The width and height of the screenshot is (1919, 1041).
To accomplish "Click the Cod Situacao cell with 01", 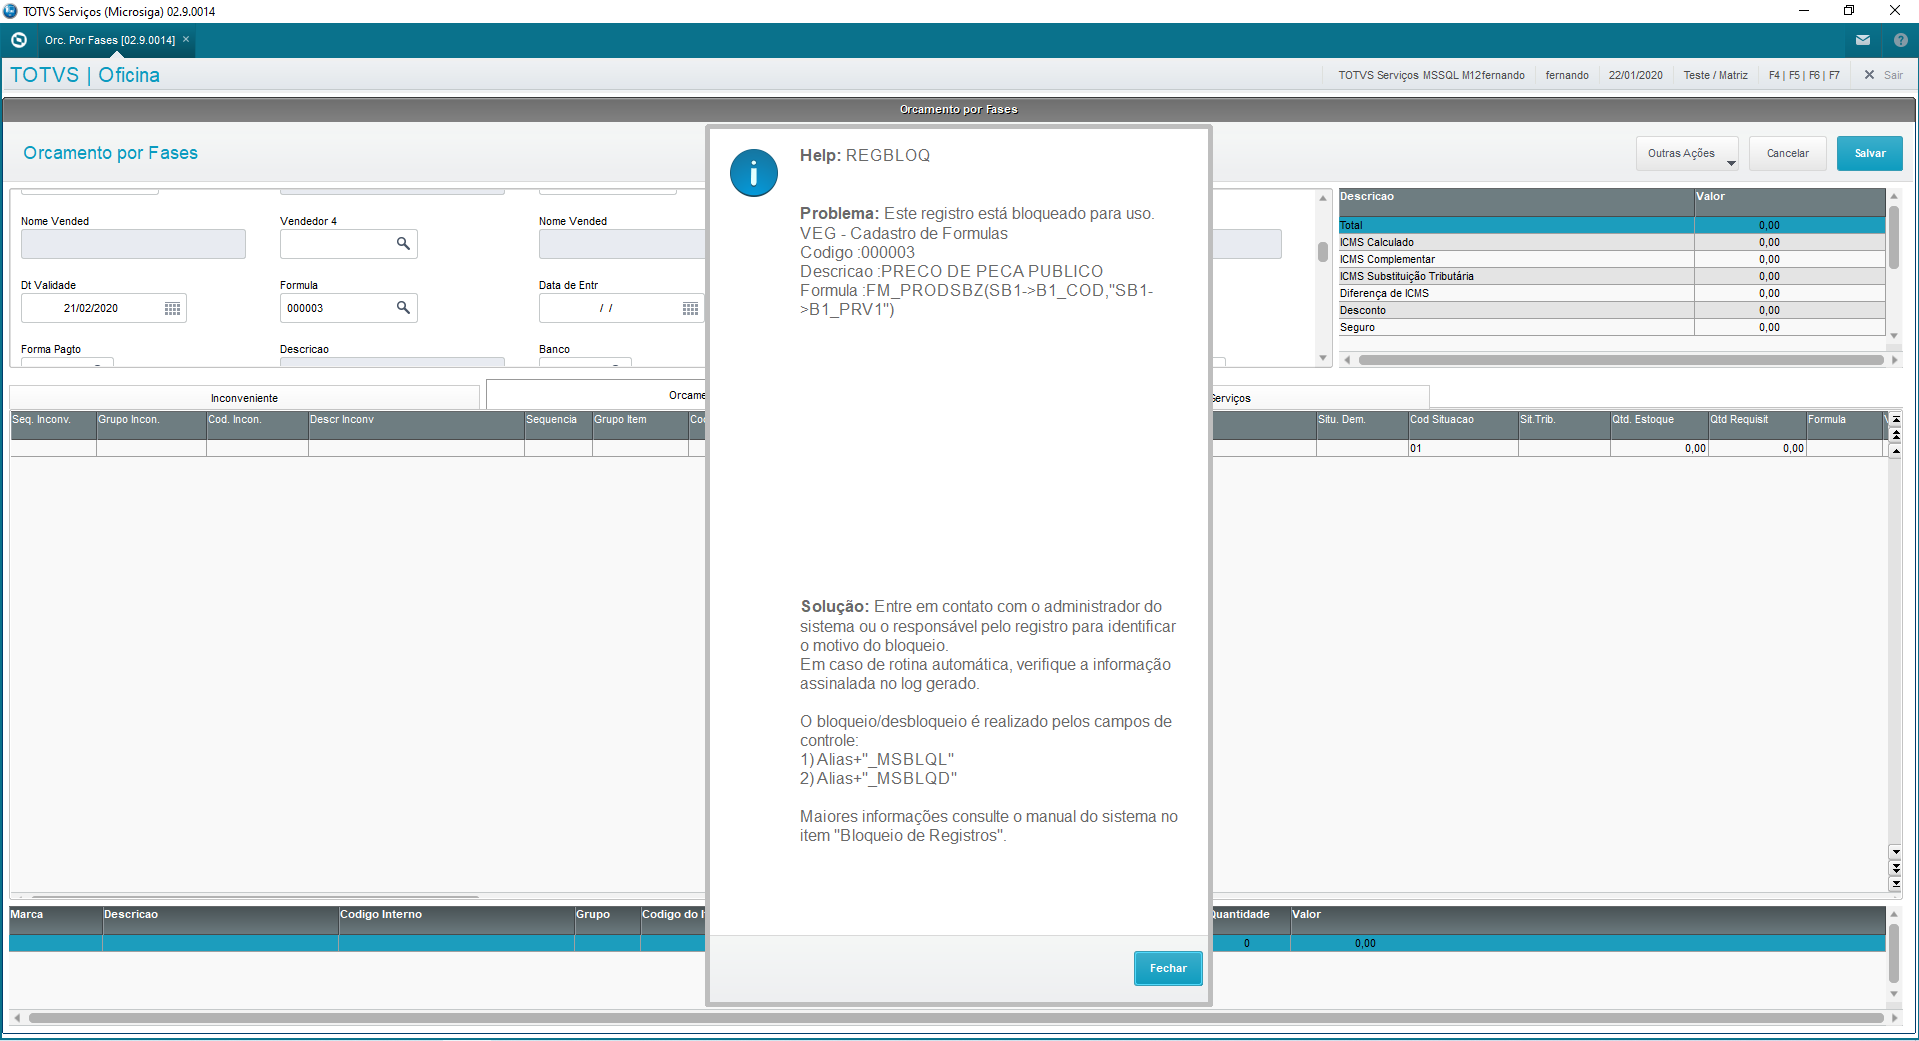I will pyautogui.click(x=1463, y=448).
